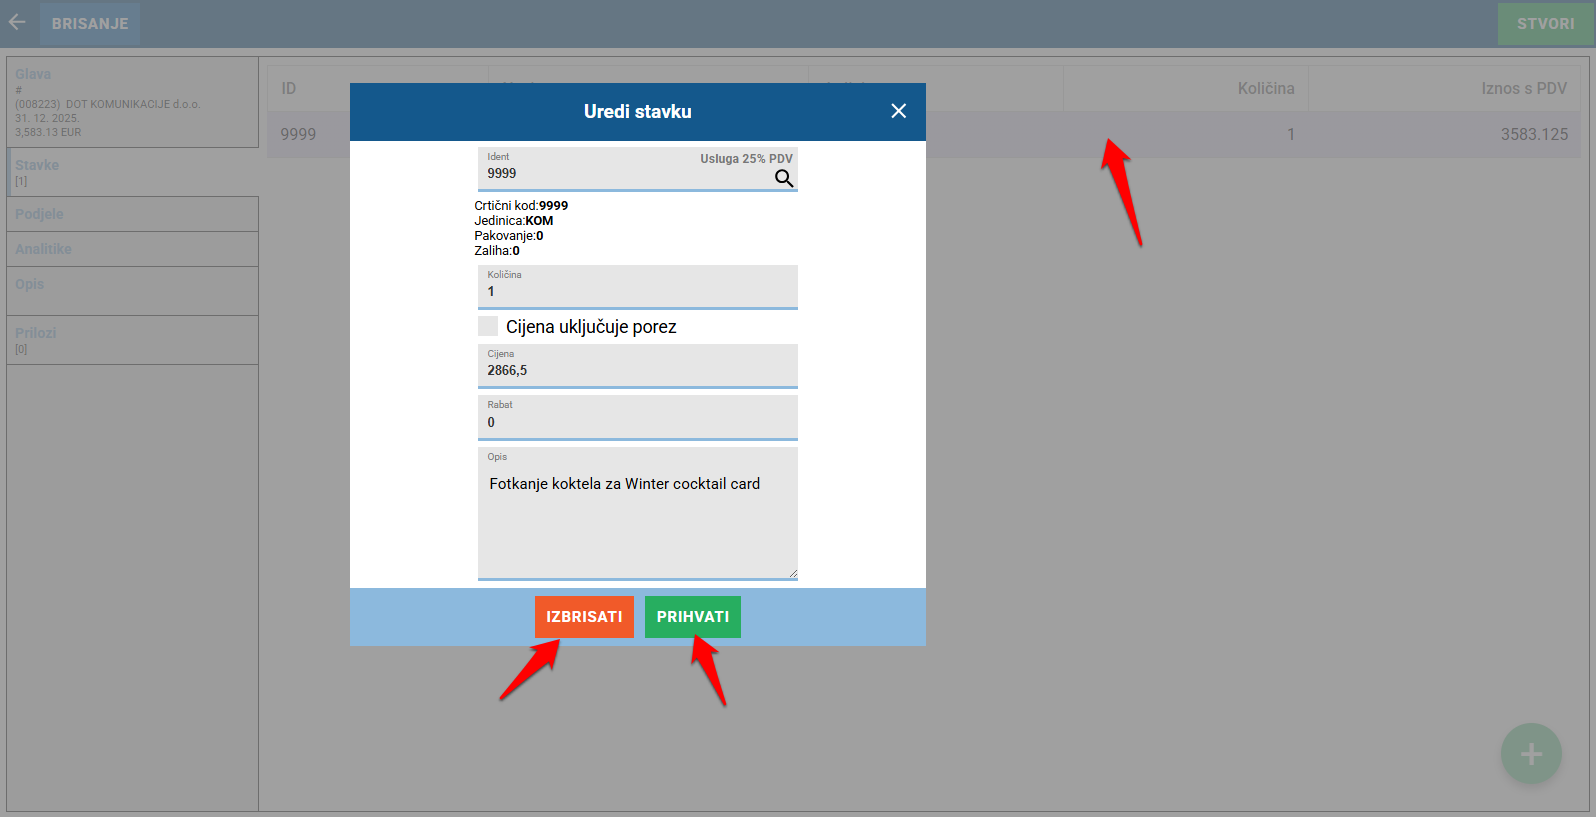Click into the Rabat field
Image resolution: width=1596 pixels, height=817 pixels.
point(637,422)
